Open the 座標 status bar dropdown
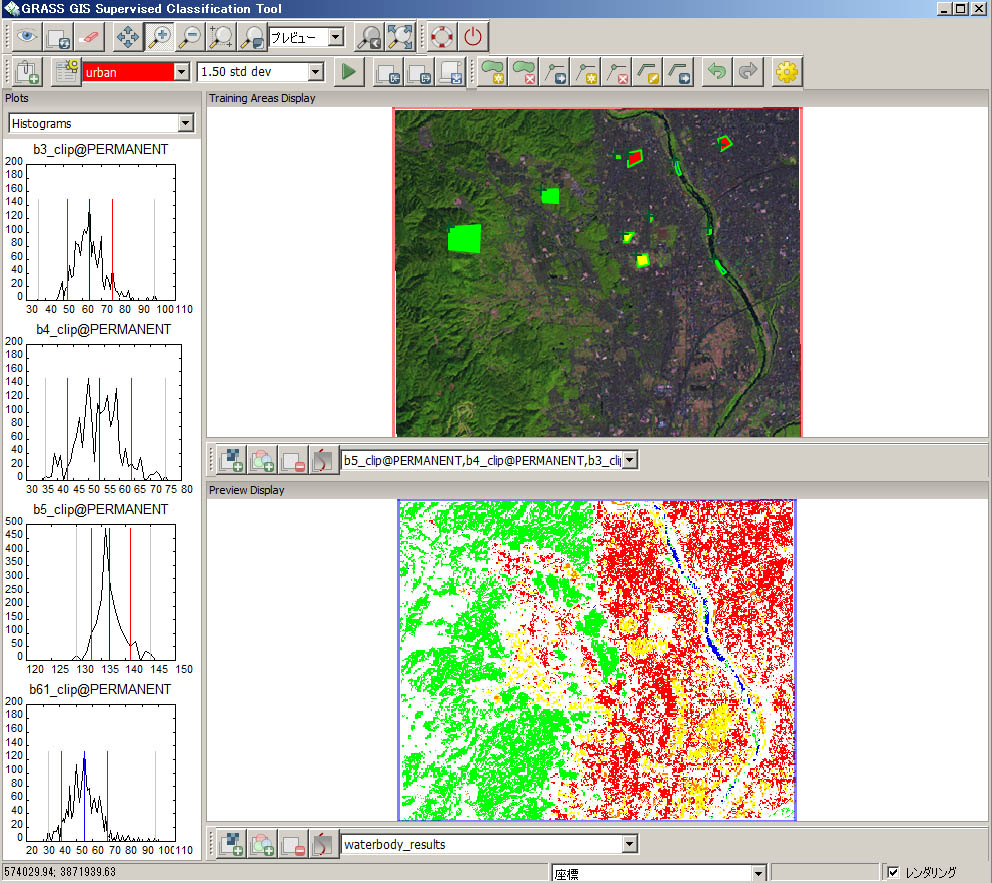Screen dimensions: 992x883 759,874
